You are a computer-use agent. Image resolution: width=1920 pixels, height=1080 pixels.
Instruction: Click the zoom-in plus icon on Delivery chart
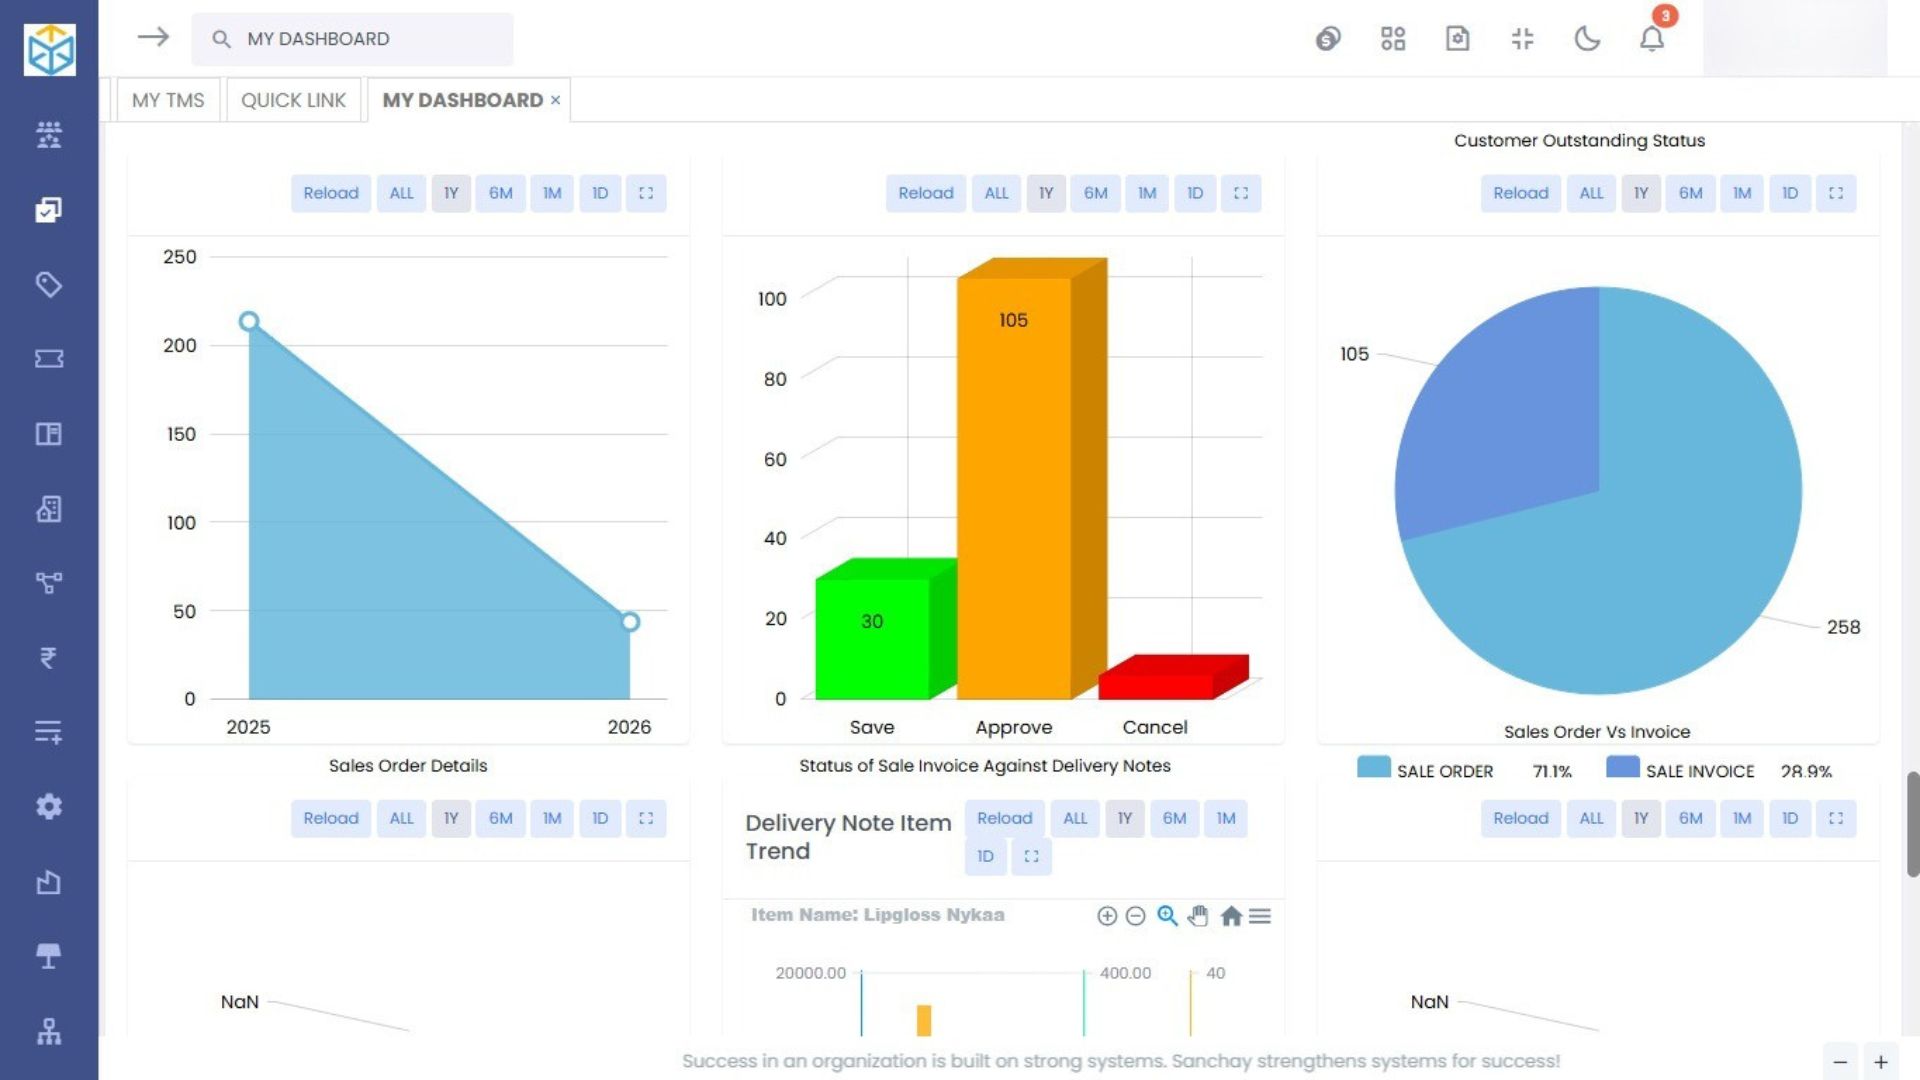click(1106, 916)
